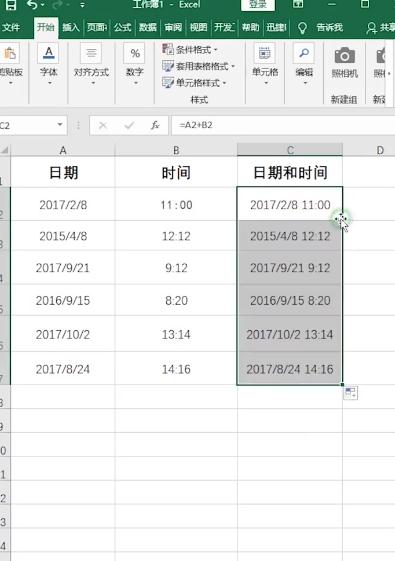The width and height of the screenshot is (395, 561).
Task: Click the 登录 sign-in button
Action: point(258,5)
